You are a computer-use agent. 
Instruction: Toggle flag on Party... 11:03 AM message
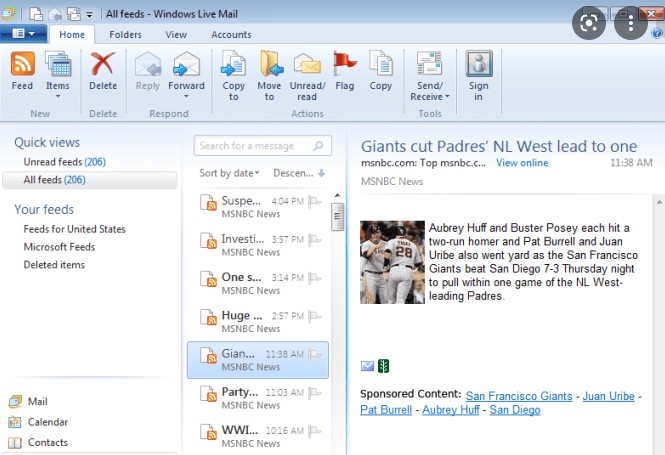(x=314, y=392)
